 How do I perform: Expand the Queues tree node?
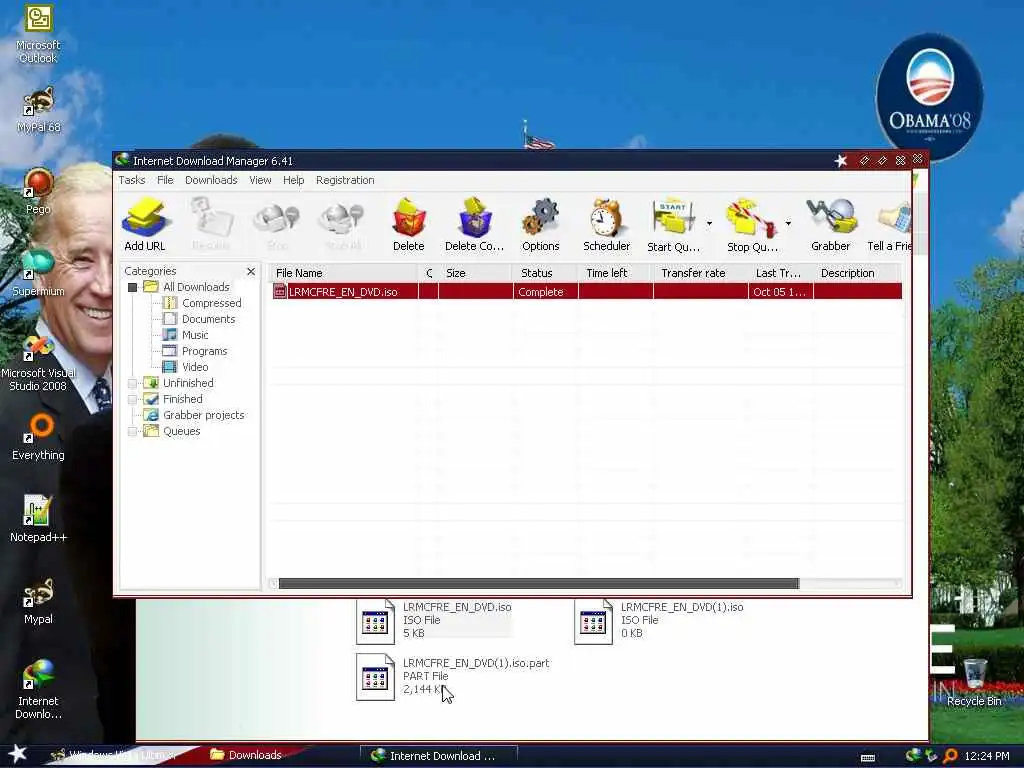point(133,431)
